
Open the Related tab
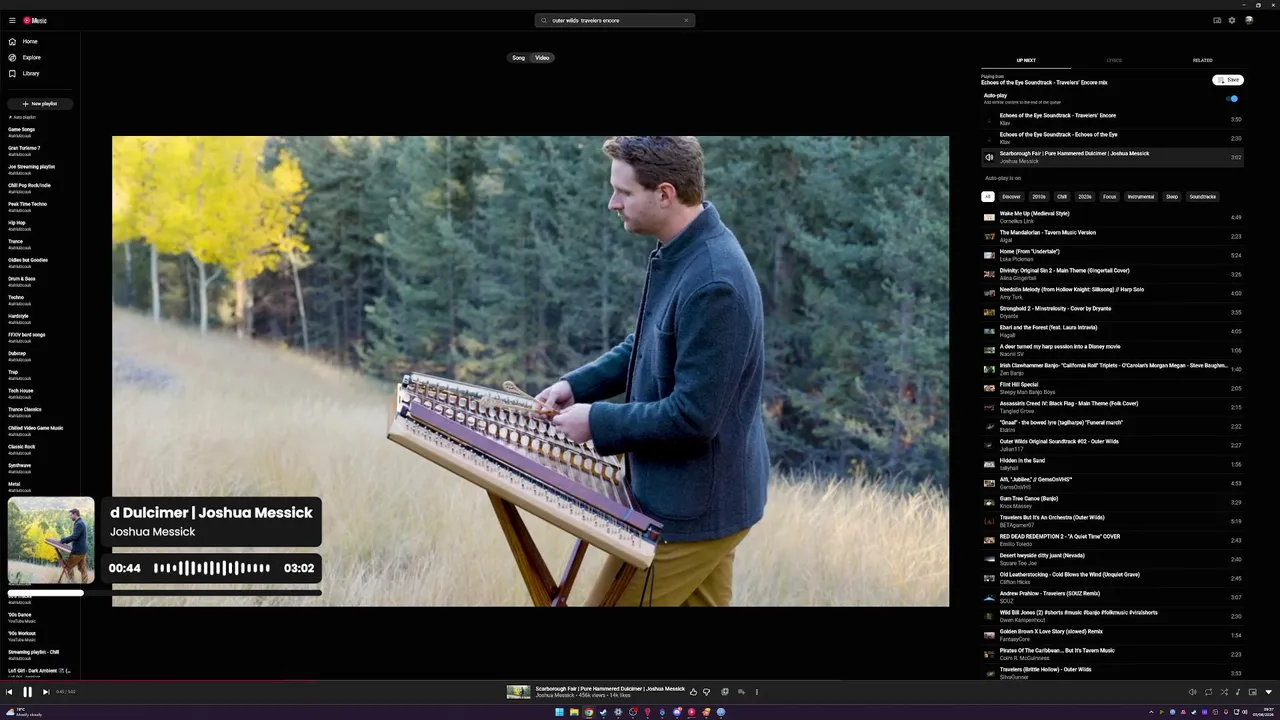click(x=1202, y=60)
